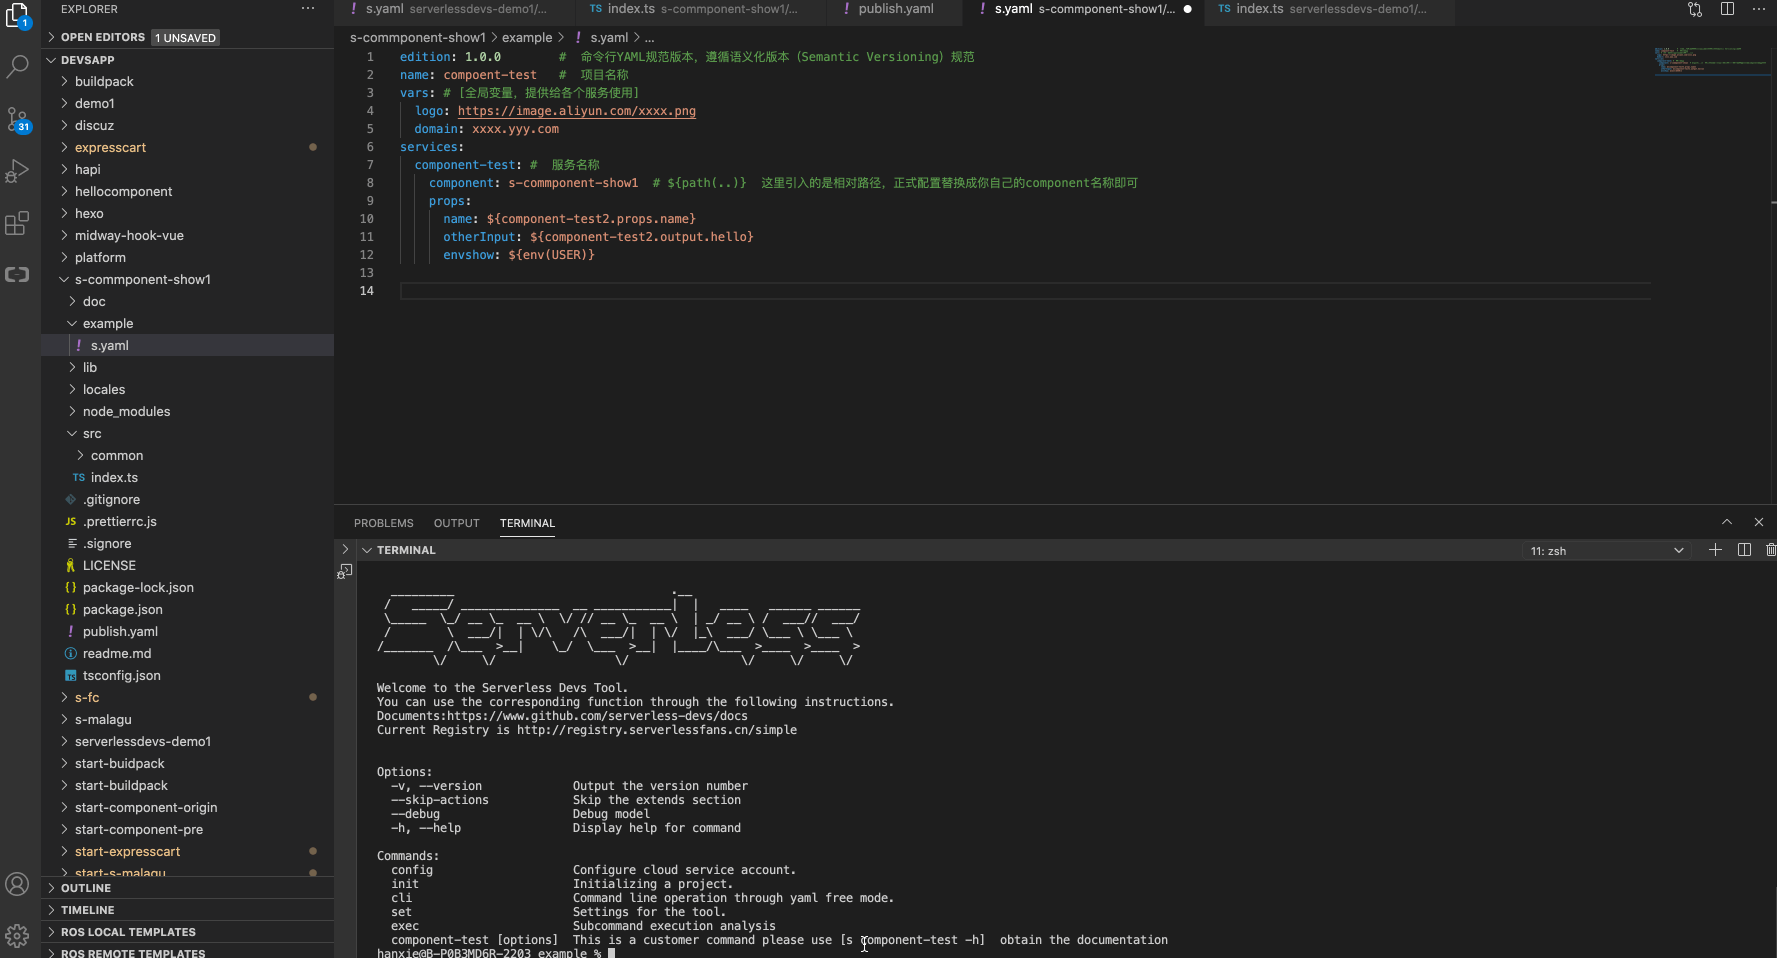Viewport: 1777px width, 958px height.
Task: Kill terminal using the trash icon
Action: 1770,550
